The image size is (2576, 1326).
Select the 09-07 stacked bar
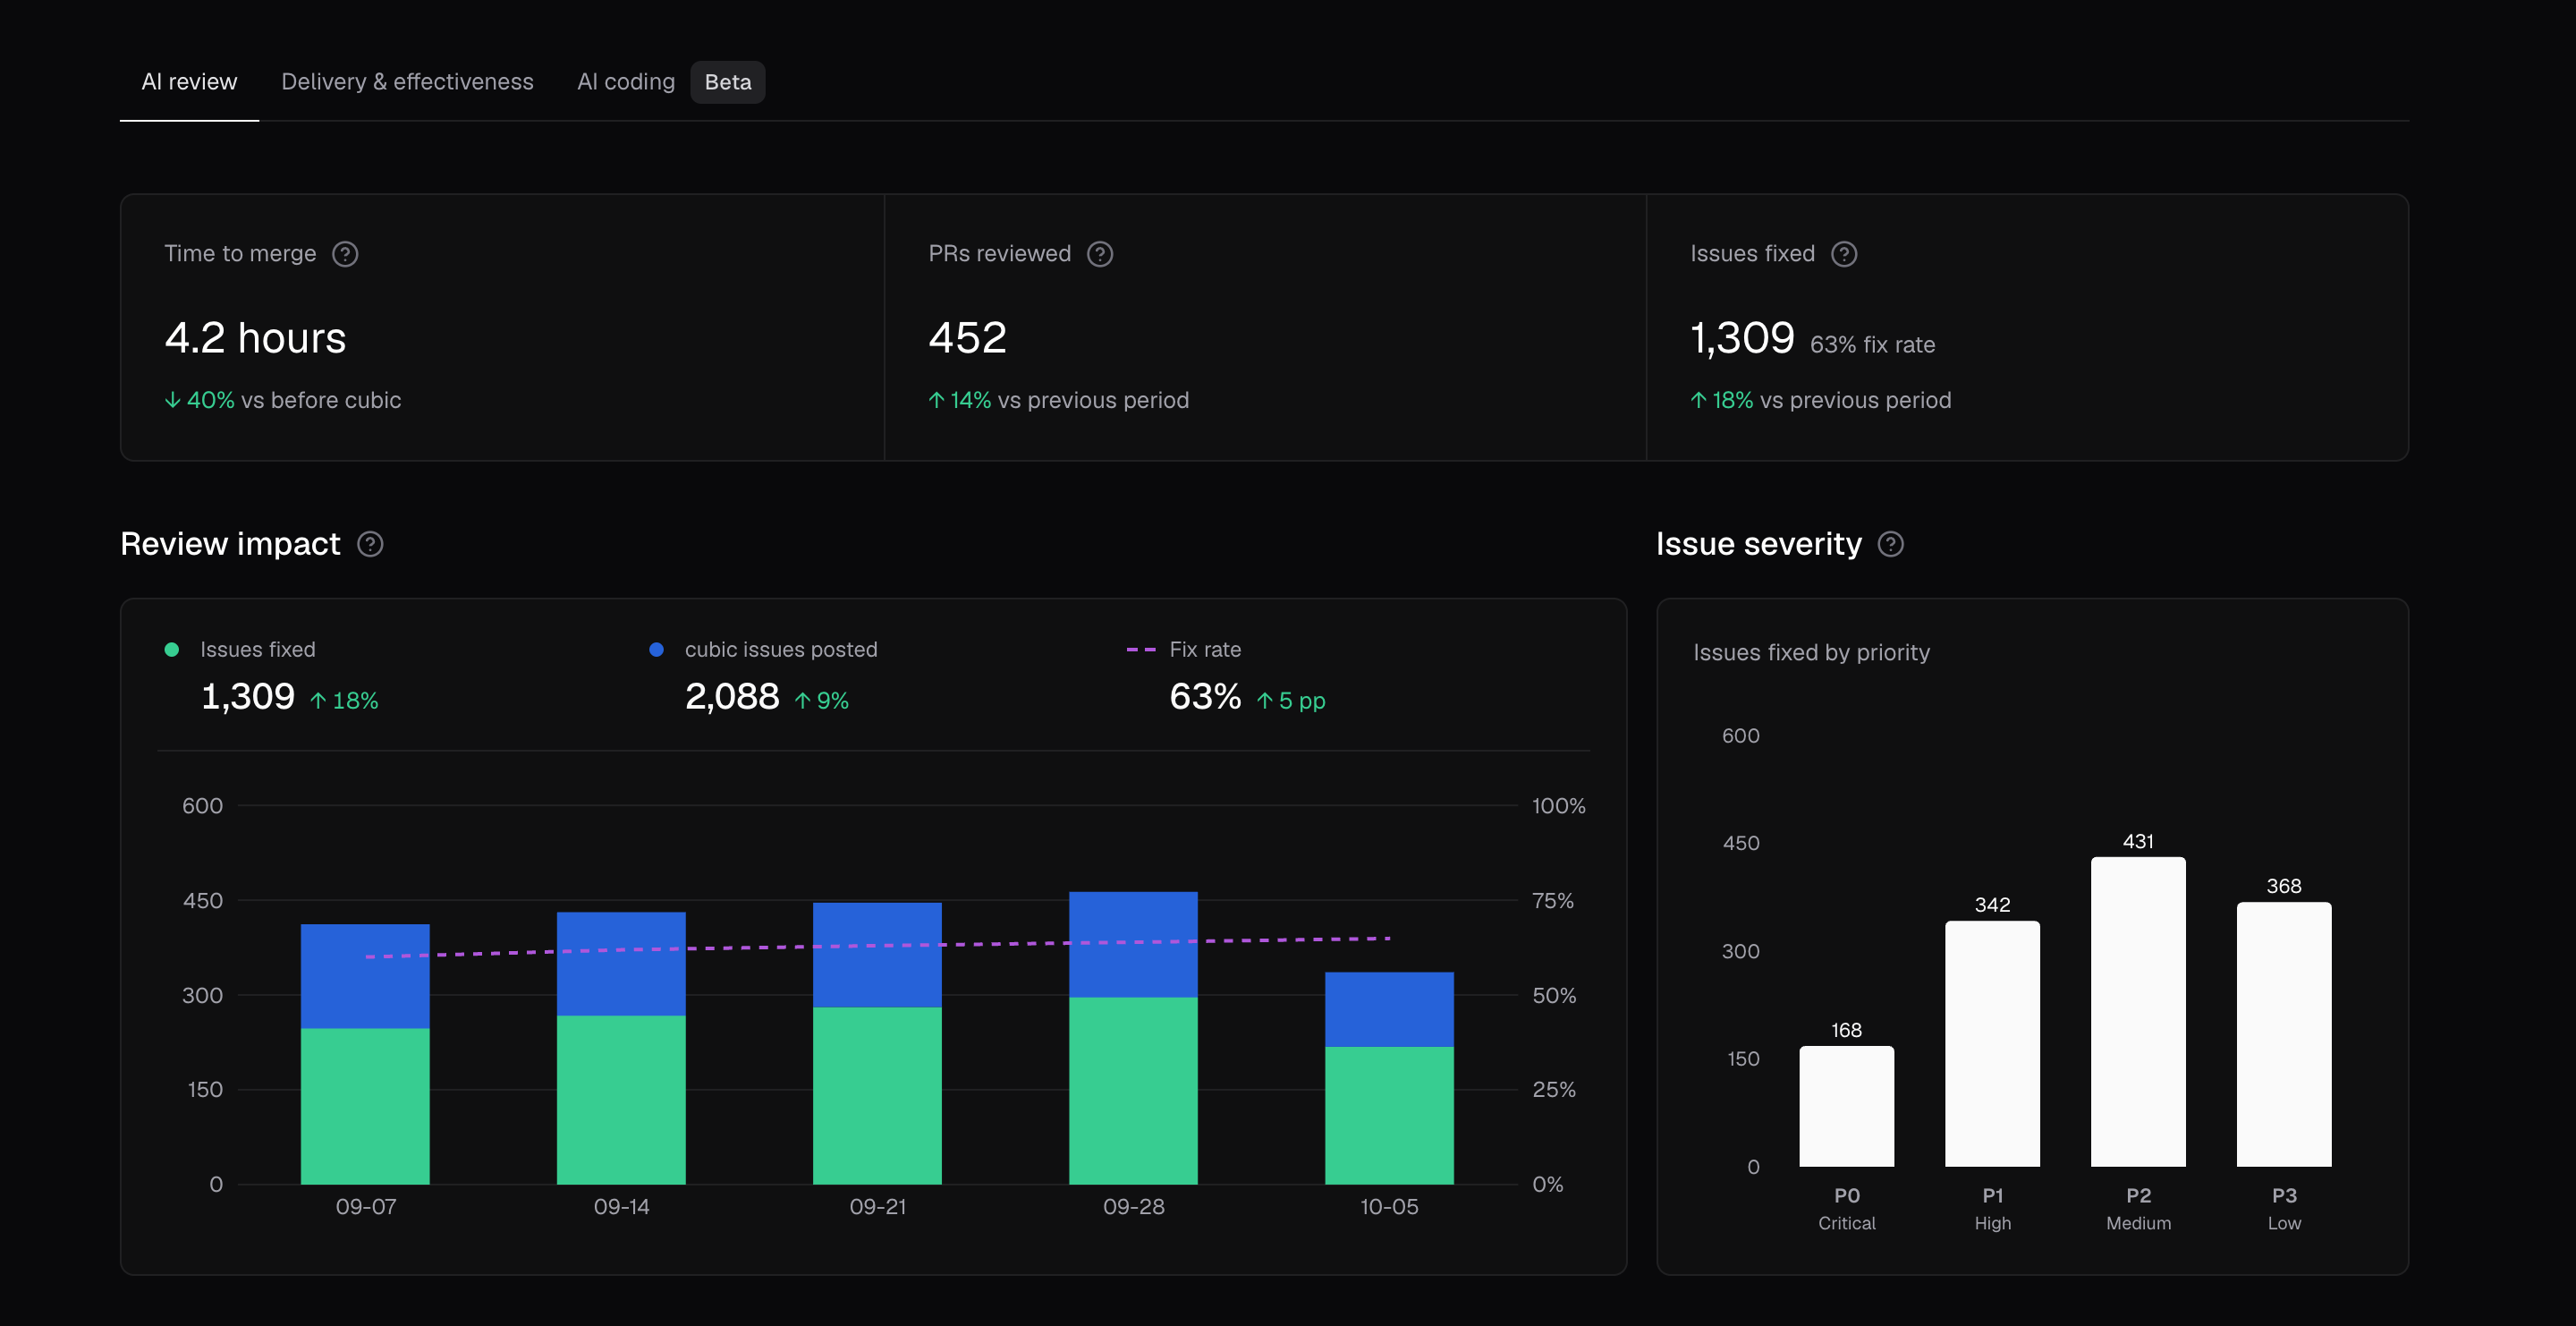coord(365,1054)
